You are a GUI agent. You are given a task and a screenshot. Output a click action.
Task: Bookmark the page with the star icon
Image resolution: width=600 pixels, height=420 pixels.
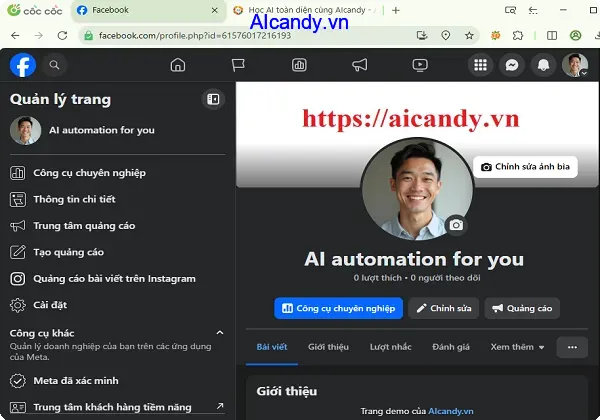point(469,36)
